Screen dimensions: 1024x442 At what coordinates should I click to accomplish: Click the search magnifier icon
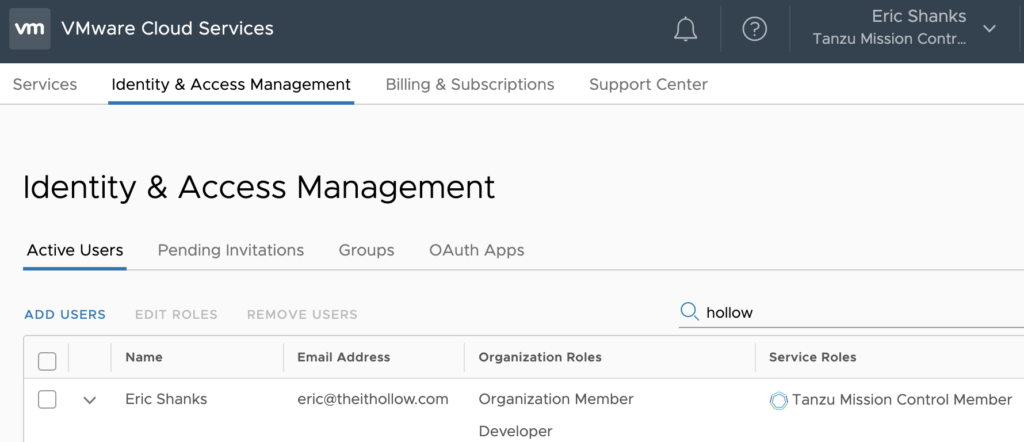pyautogui.click(x=689, y=312)
